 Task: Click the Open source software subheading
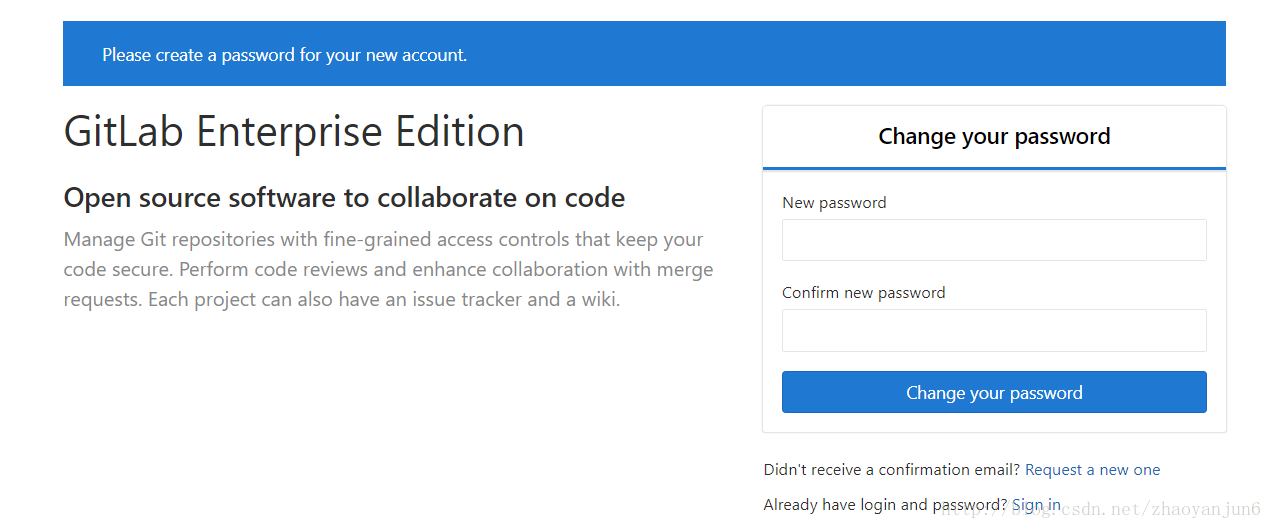[344, 198]
